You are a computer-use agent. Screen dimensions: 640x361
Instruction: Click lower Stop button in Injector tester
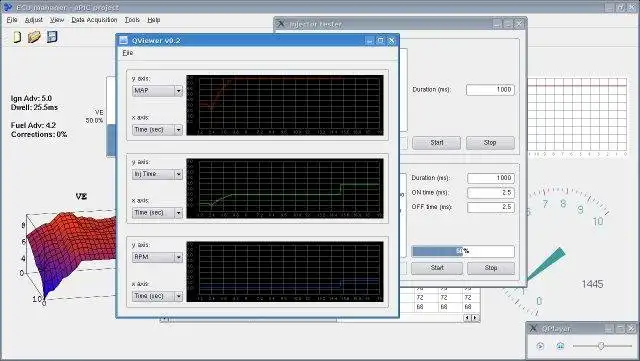pos(491,268)
